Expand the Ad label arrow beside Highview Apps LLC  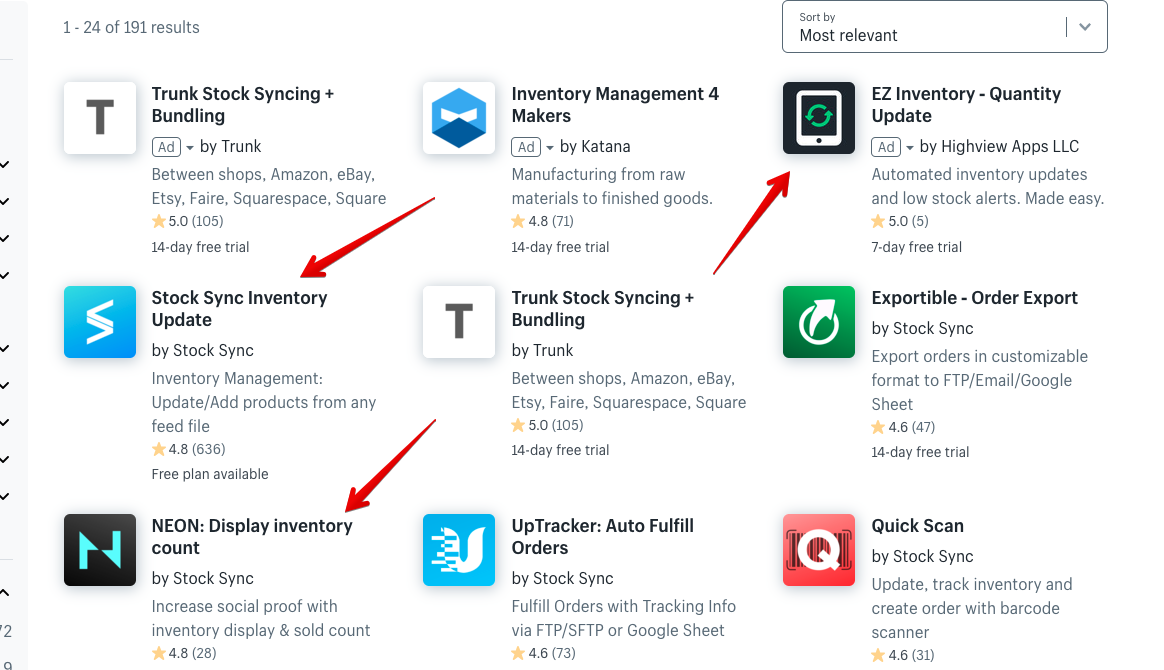[x=910, y=148]
